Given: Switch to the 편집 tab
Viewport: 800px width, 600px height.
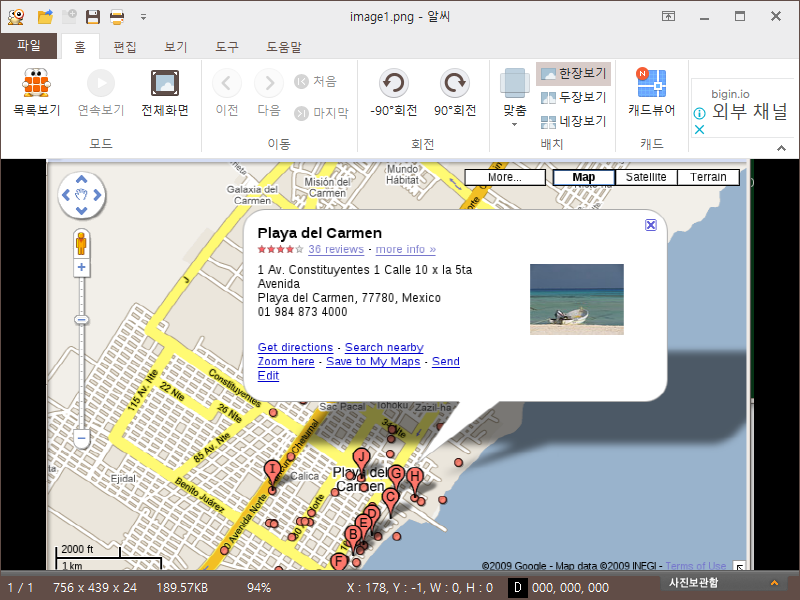Looking at the screenshot, I should click(125, 47).
